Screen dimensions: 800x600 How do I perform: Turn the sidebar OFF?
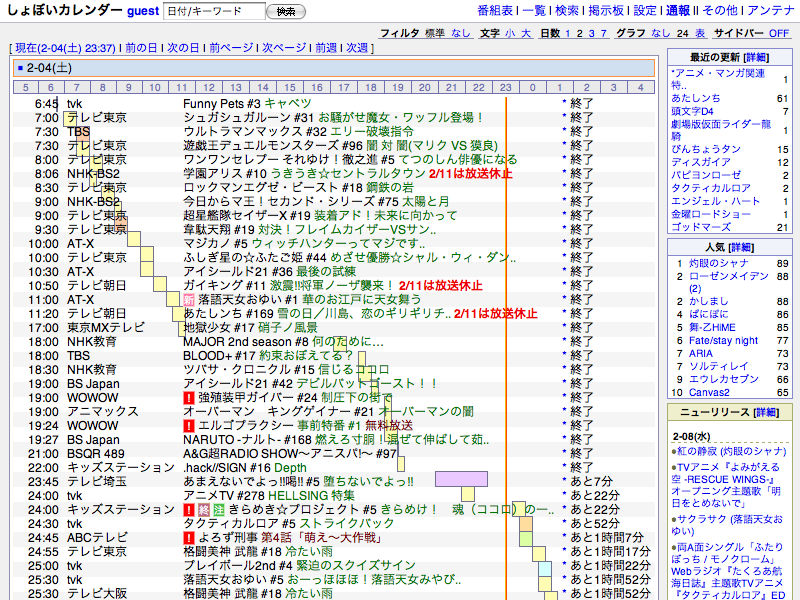point(779,33)
